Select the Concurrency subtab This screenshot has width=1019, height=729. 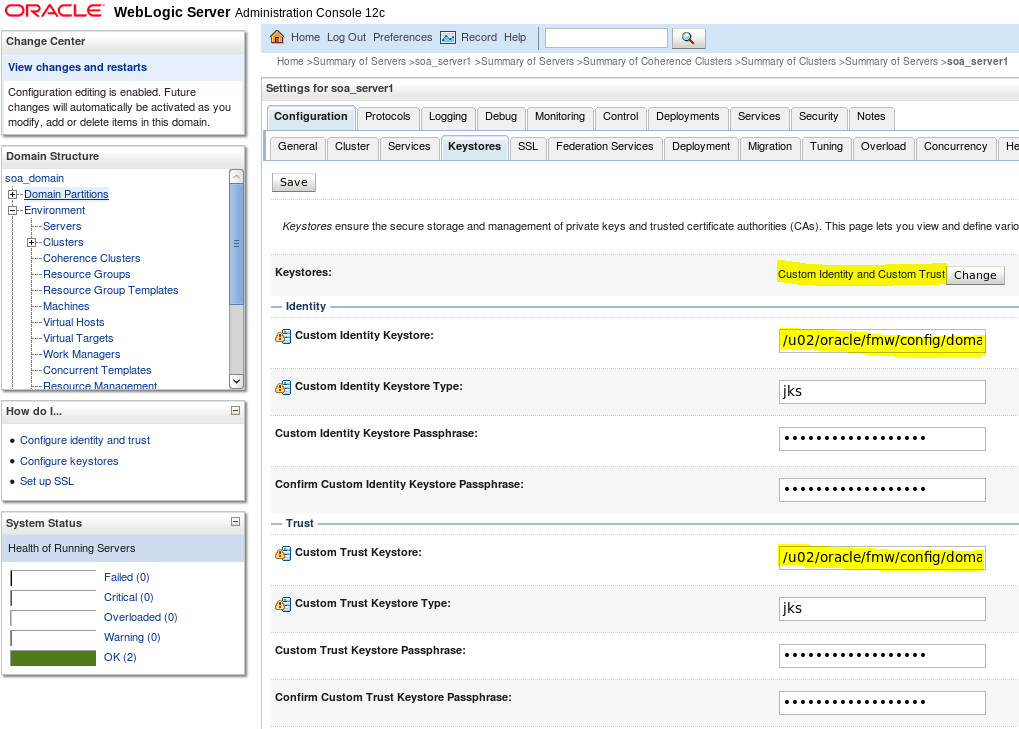(955, 147)
